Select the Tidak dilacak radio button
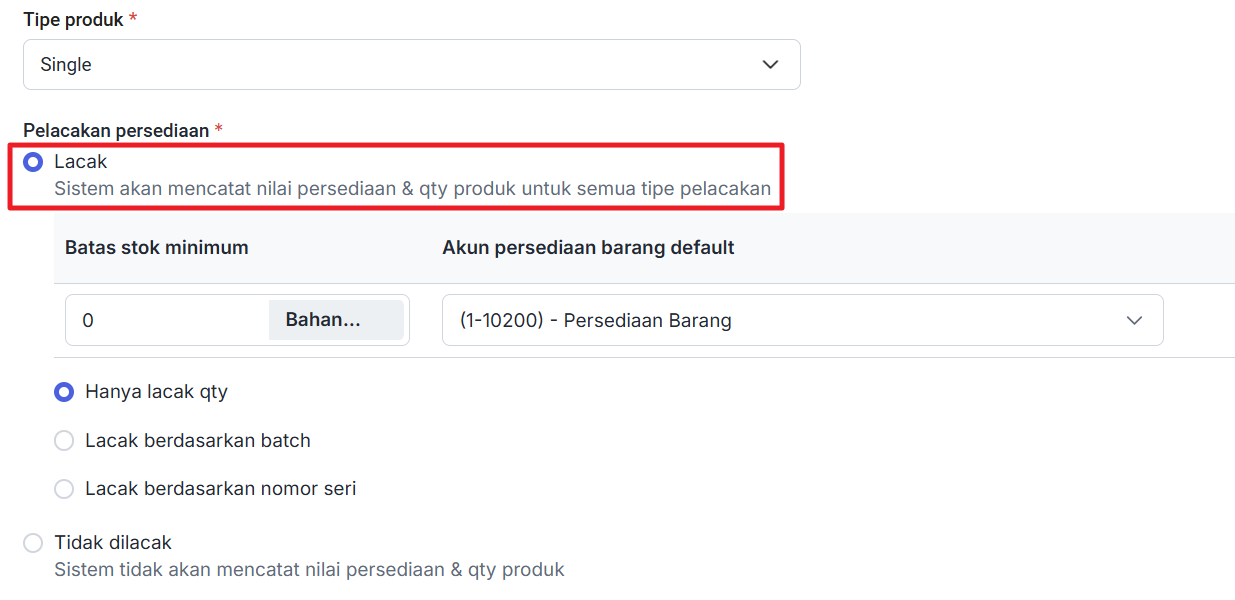The image size is (1235, 600). (x=33, y=543)
